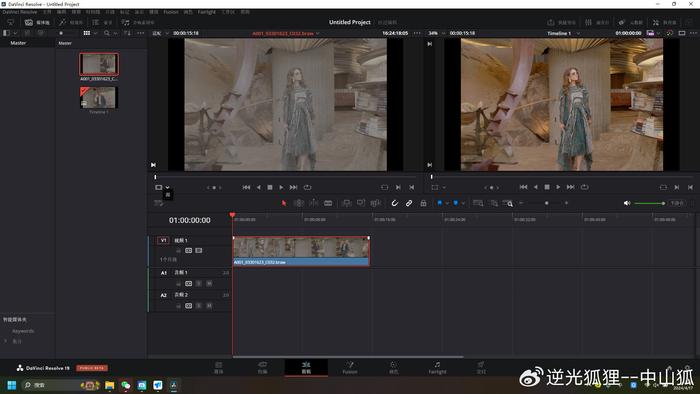Mark In point in source viewer
This screenshot has height=394, width=700.
tap(398, 187)
